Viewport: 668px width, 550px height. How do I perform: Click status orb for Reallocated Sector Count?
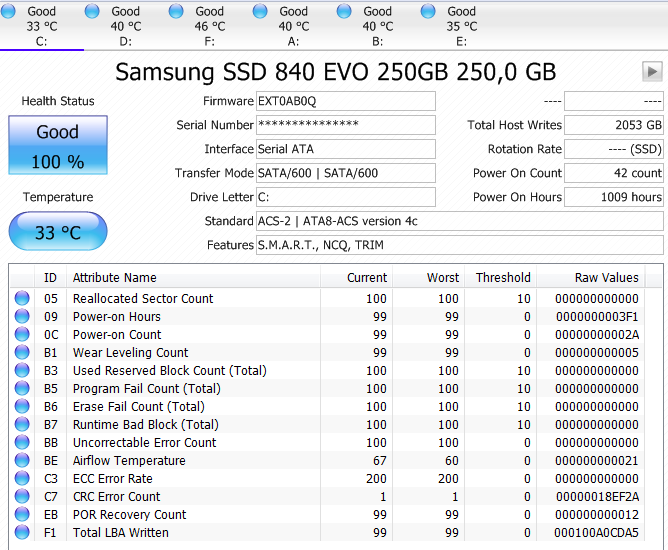point(22,298)
